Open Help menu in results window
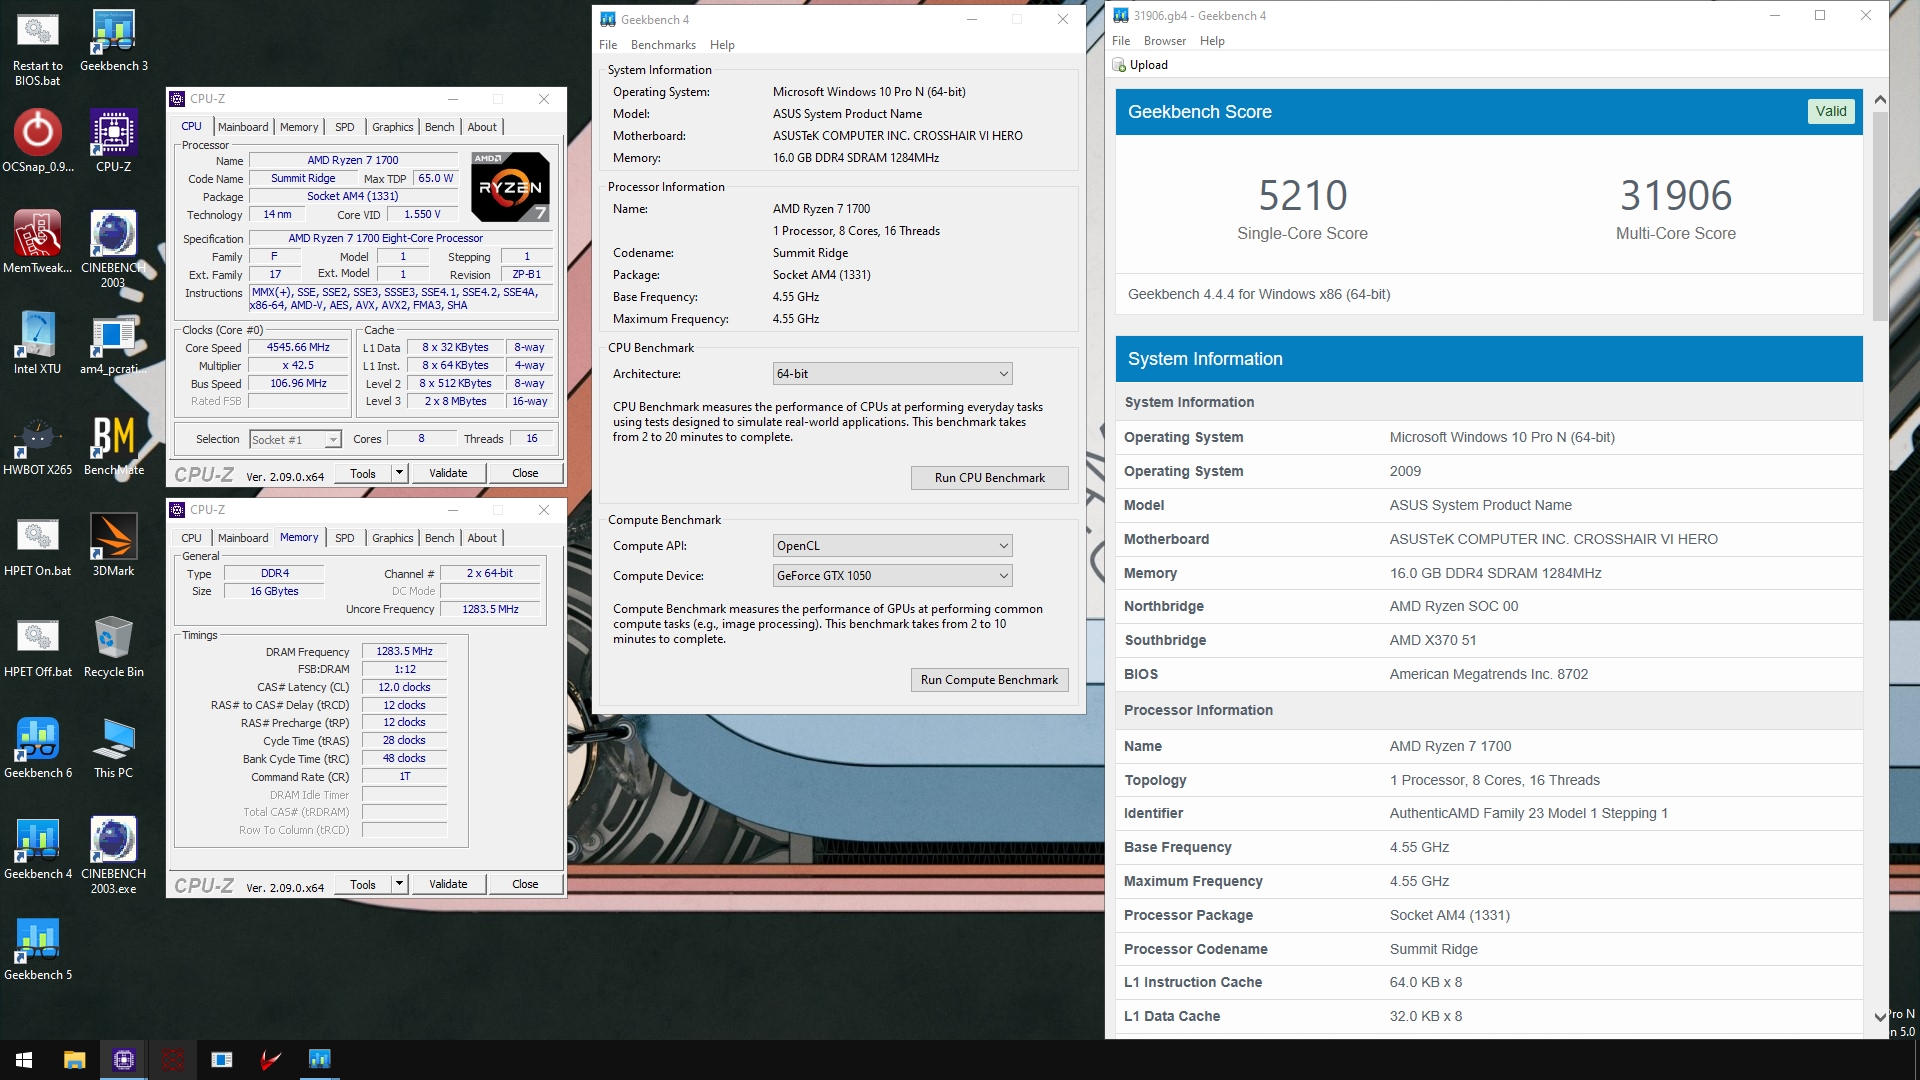Screen dimensions: 1920x1080 [x=1212, y=41]
